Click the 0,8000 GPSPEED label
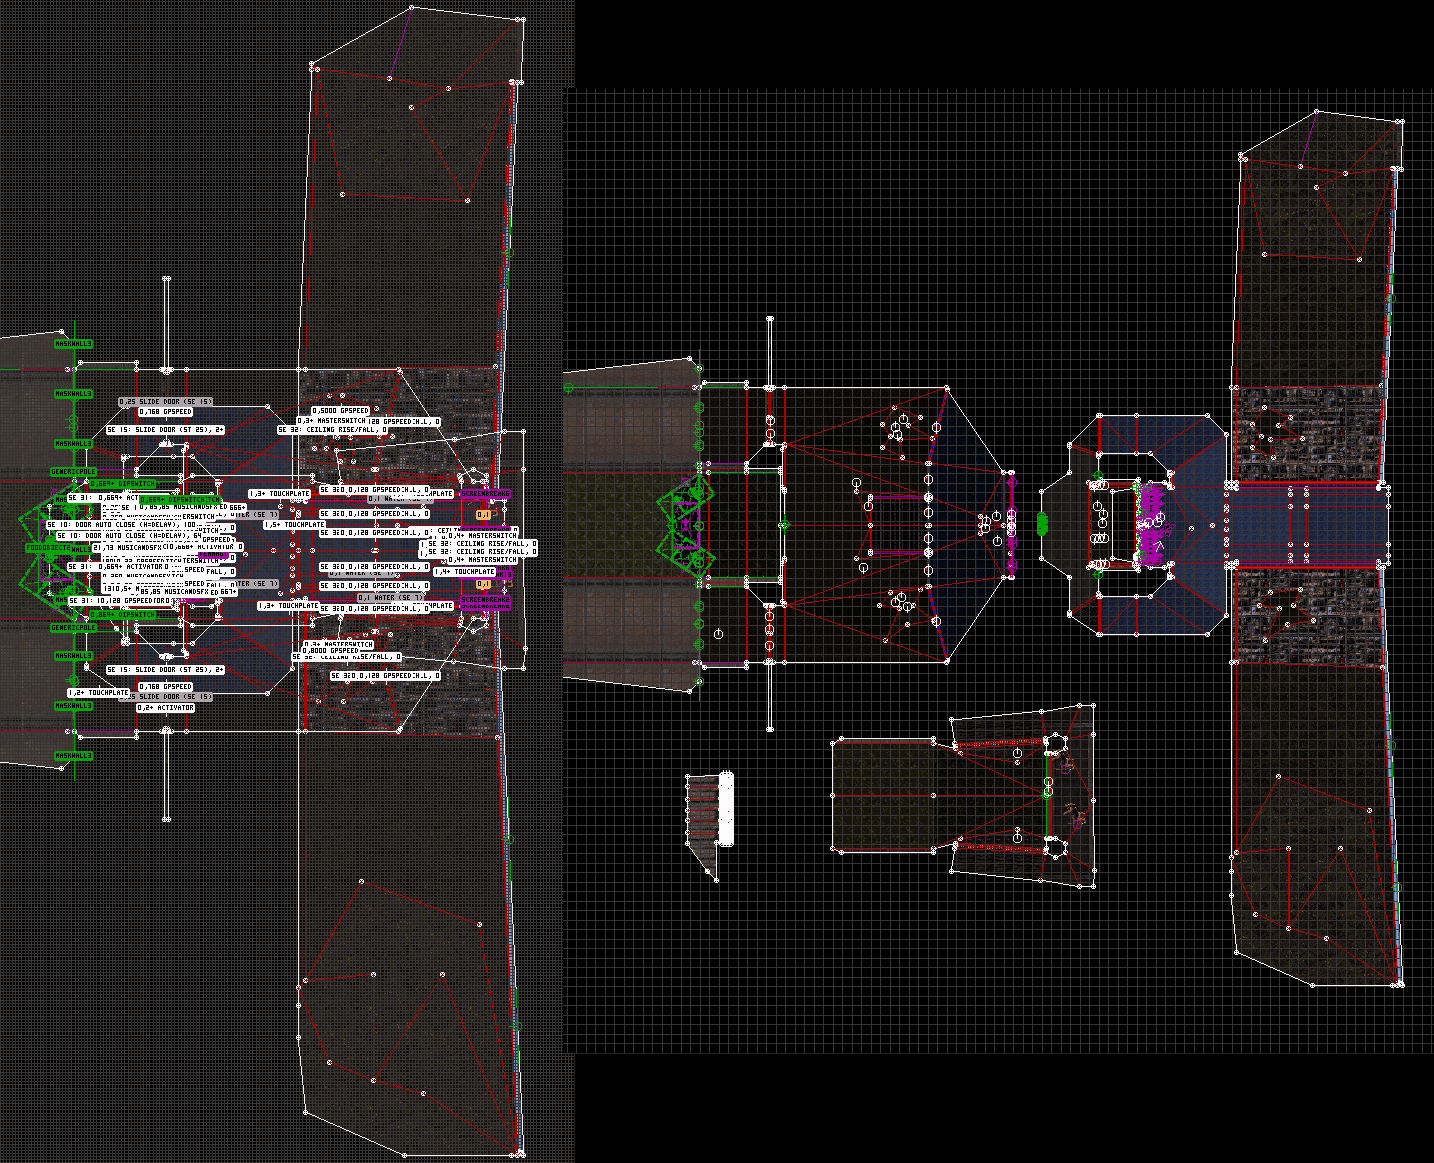 coord(330,651)
